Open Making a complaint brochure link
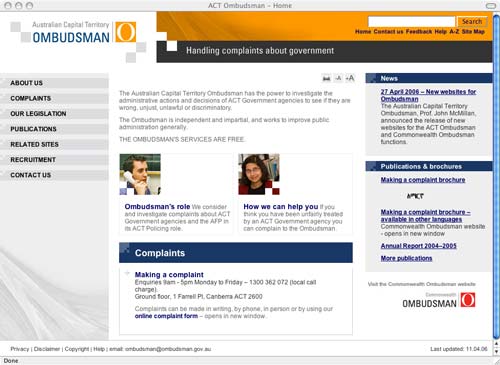500x365 pixels. 423,180
